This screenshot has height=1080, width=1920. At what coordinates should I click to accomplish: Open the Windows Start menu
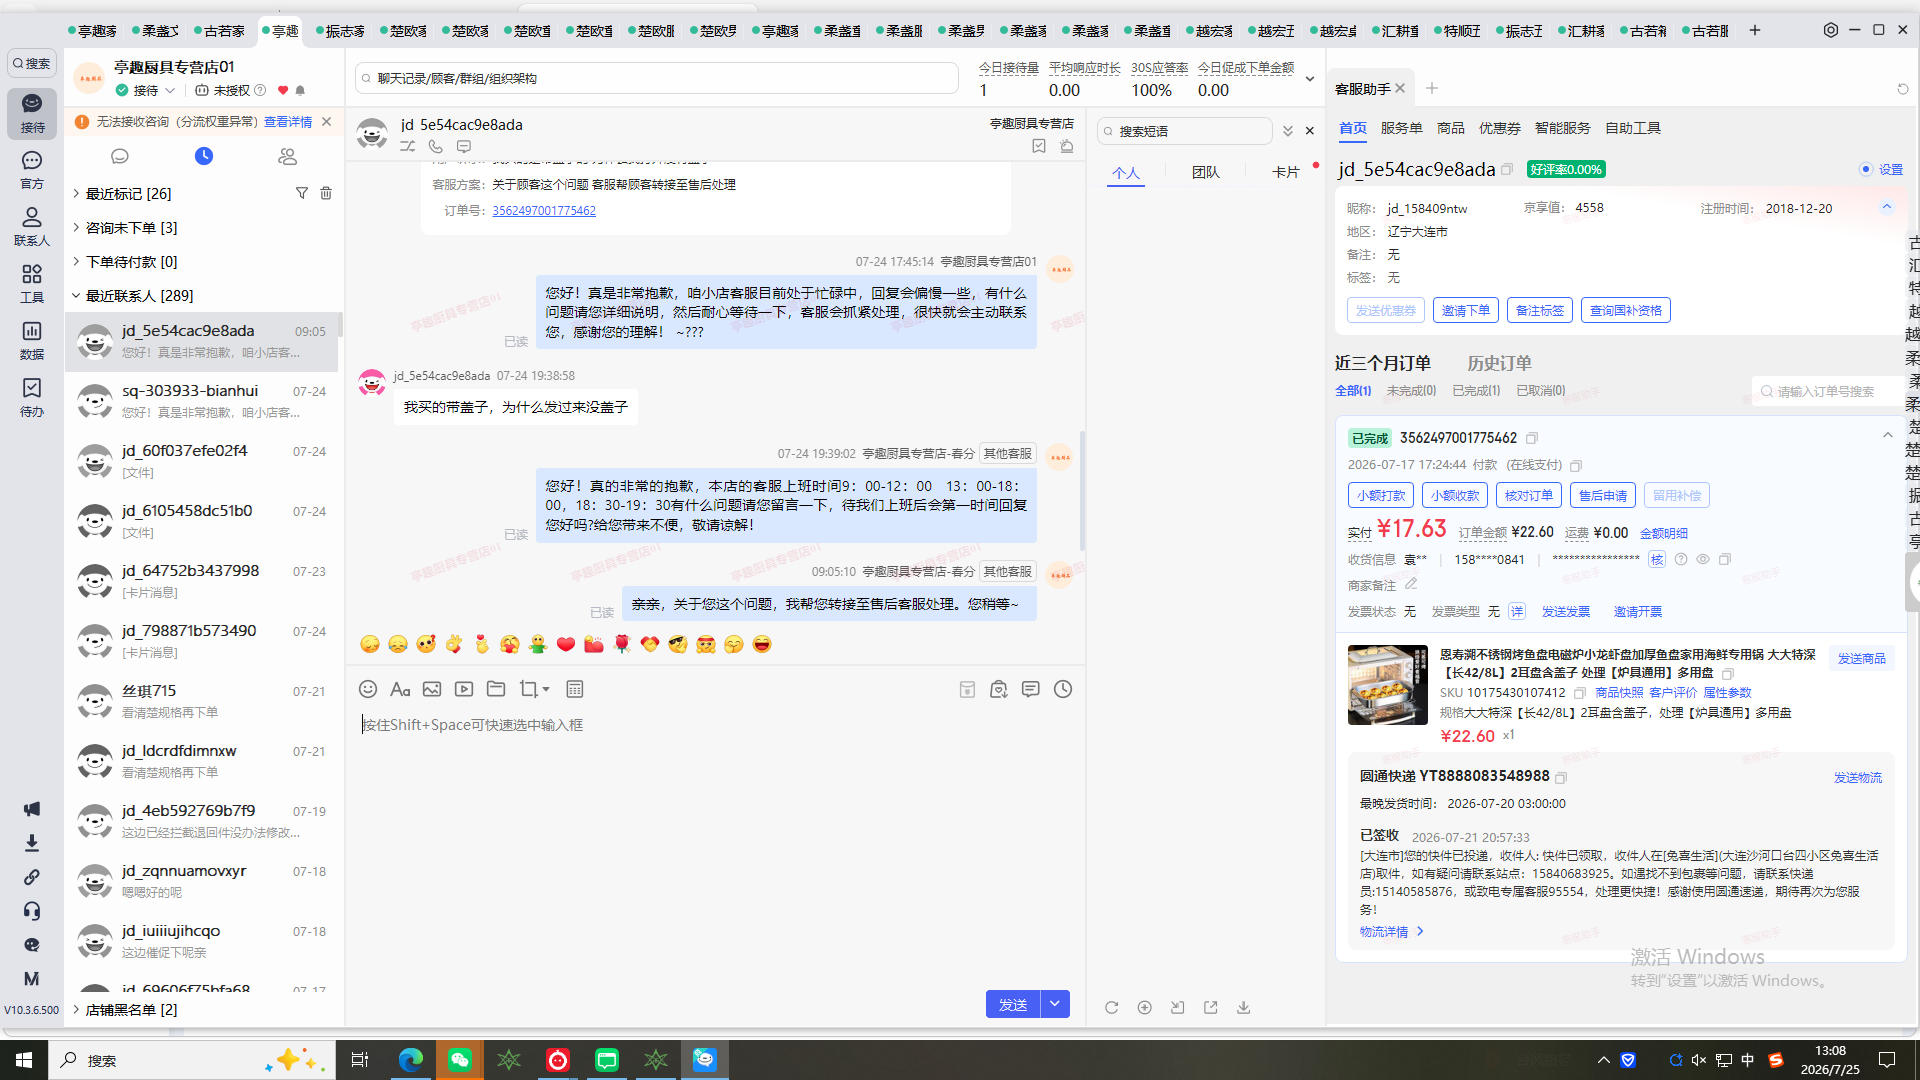pyautogui.click(x=24, y=1060)
